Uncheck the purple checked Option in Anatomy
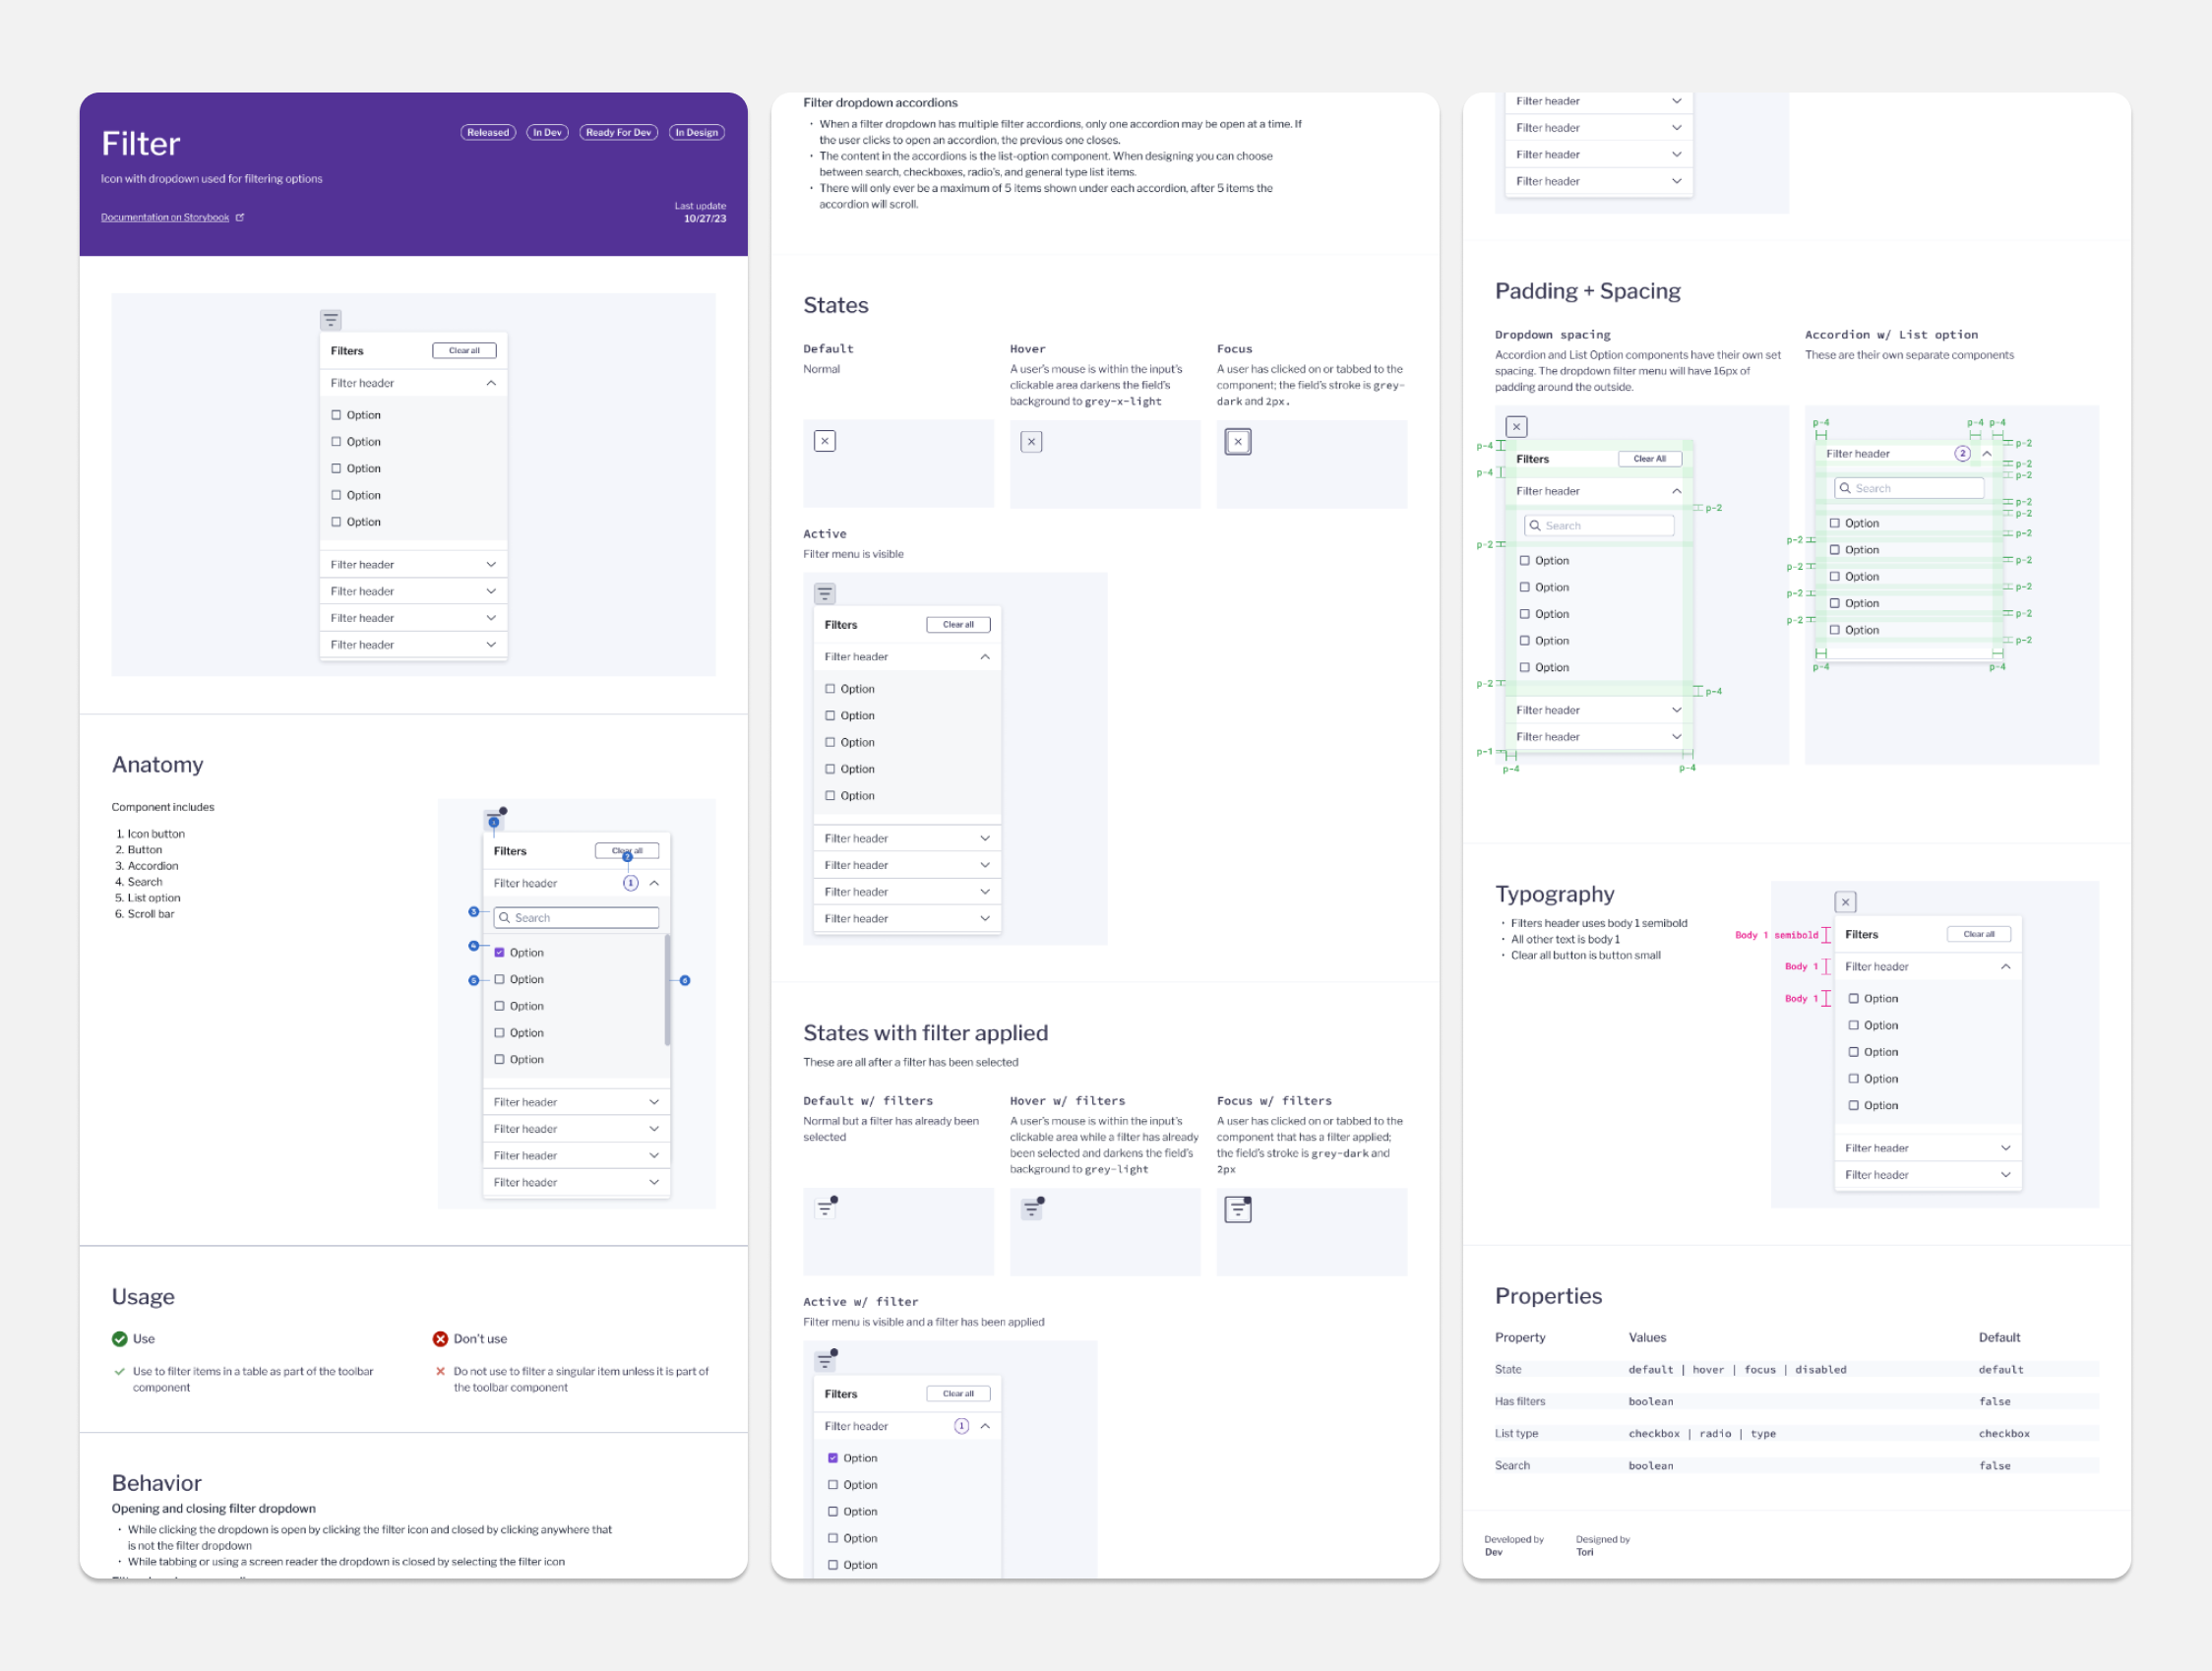2212x1671 pixels. [x=499, y=953]
